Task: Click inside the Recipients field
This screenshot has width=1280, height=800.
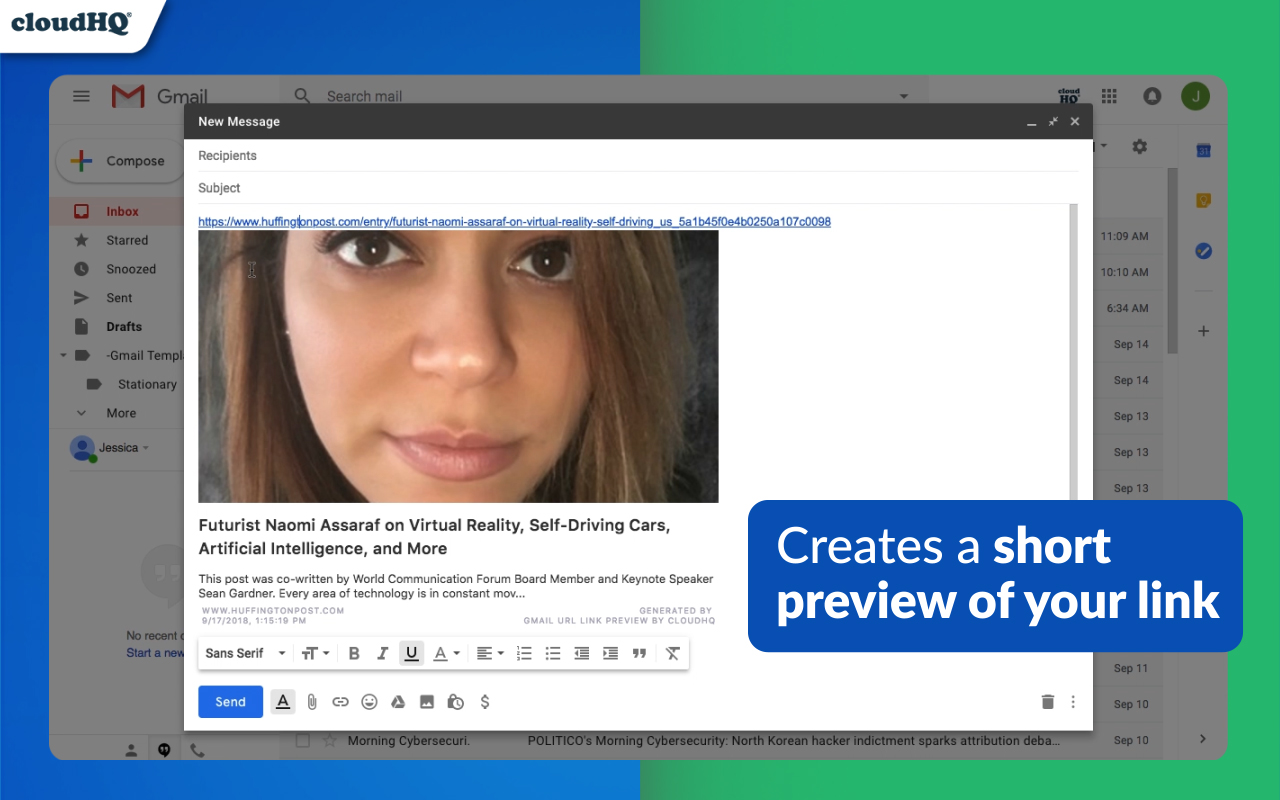Action: point(400,155)
